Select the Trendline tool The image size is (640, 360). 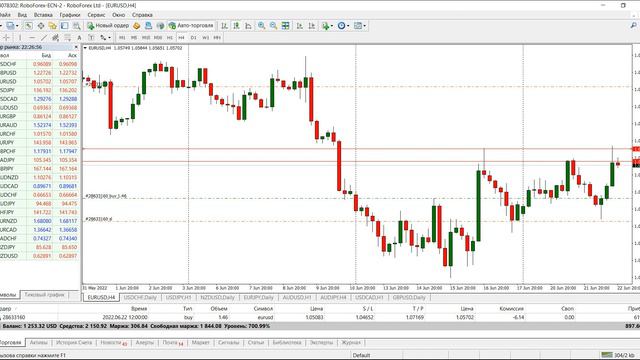coord(44,38)
